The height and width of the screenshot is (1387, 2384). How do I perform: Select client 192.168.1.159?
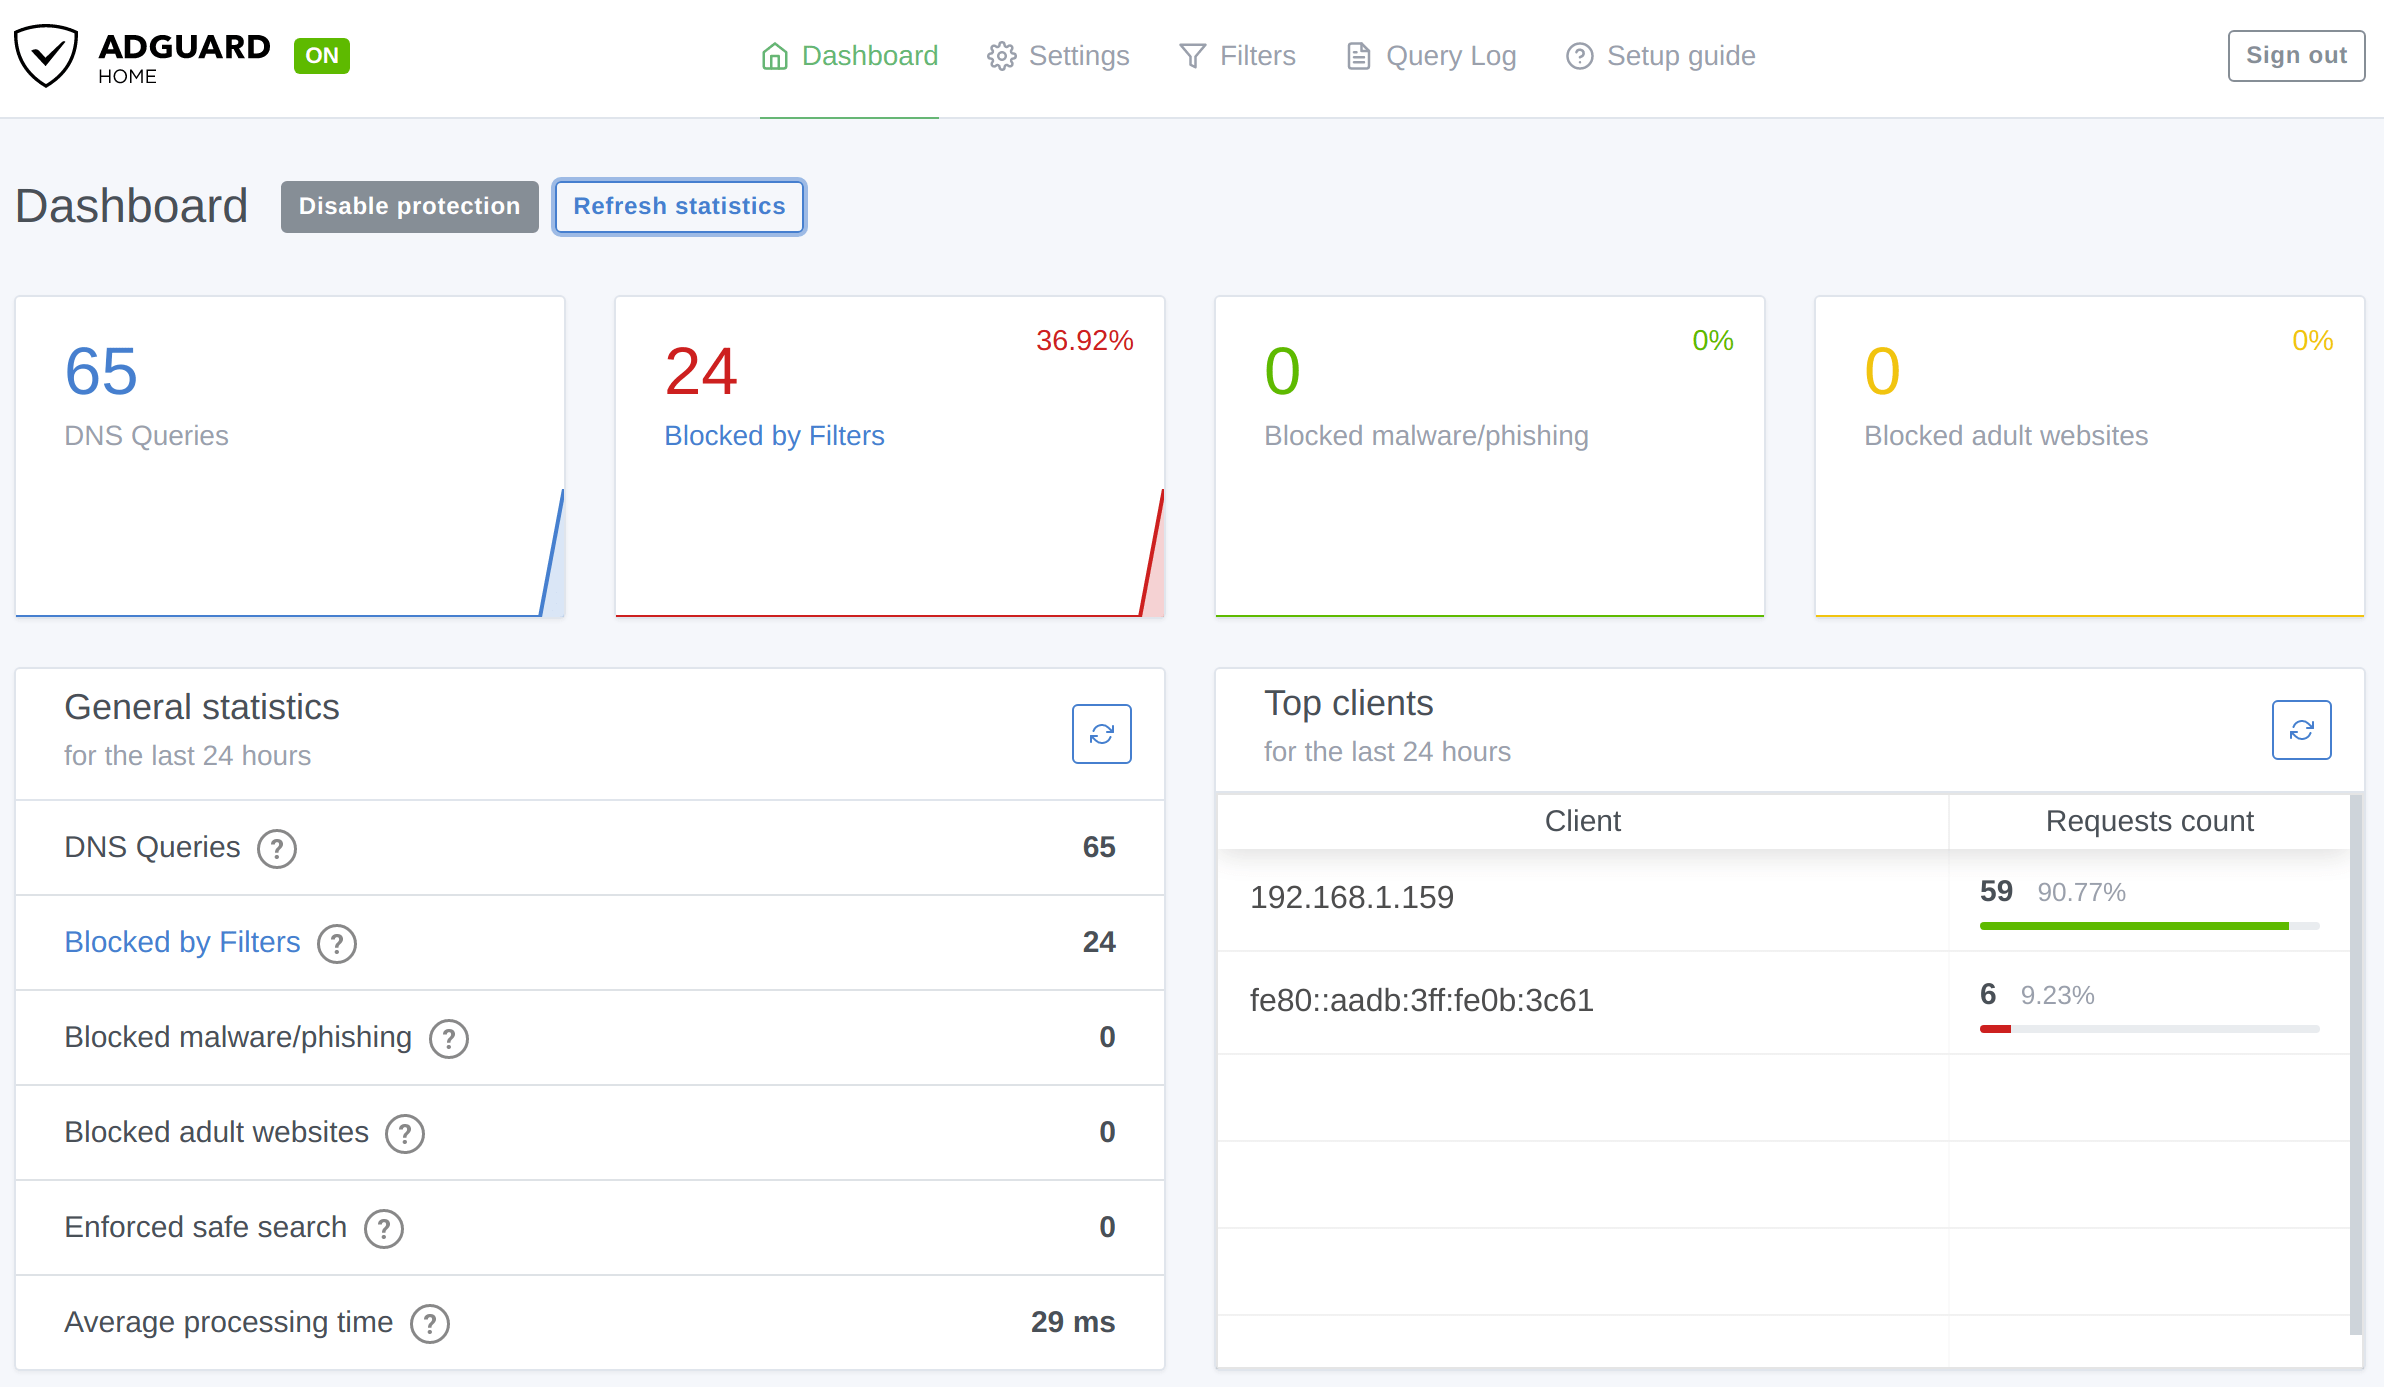[x=1352, y=897]
